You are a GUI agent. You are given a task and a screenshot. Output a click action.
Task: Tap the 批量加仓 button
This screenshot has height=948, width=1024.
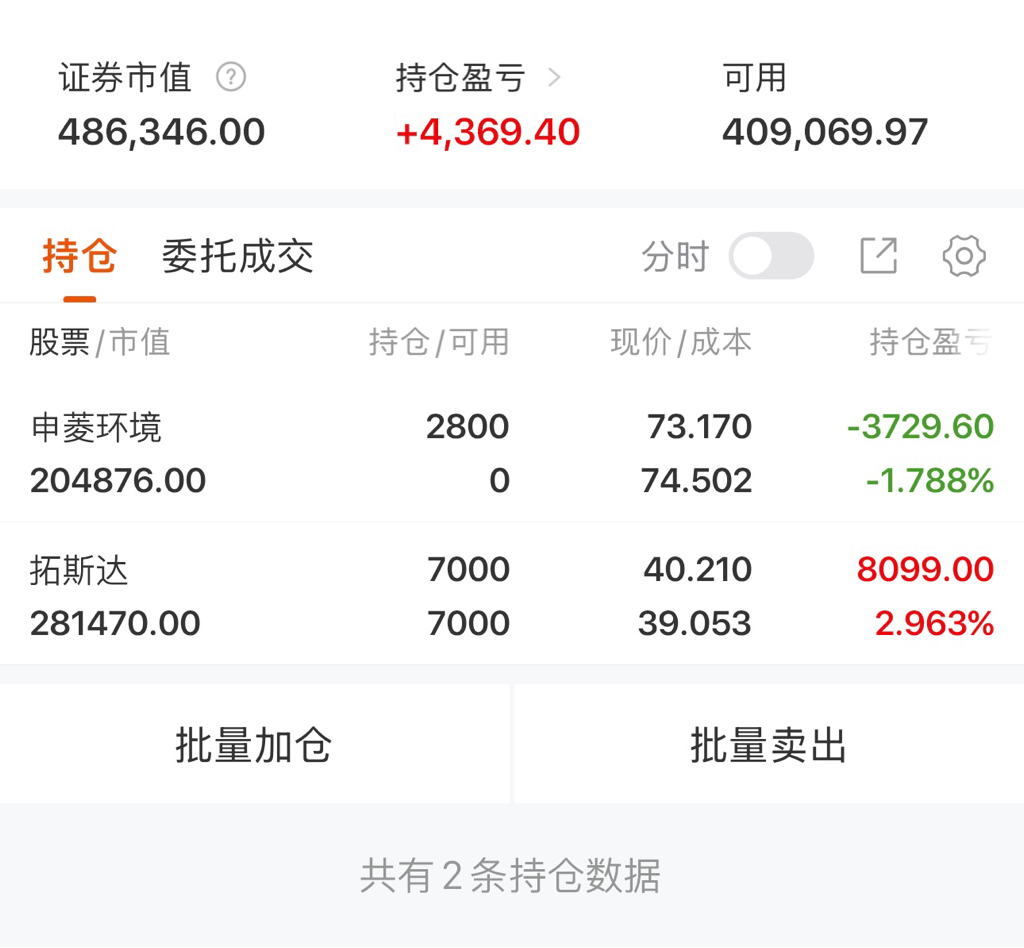(254, 744)
